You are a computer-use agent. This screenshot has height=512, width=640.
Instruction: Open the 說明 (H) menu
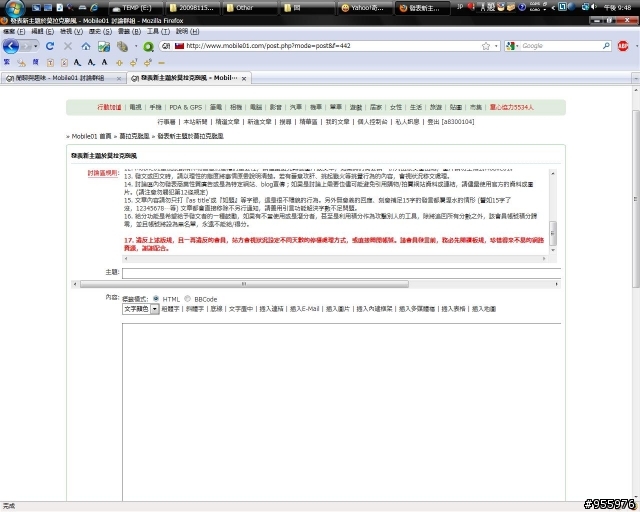188,31
